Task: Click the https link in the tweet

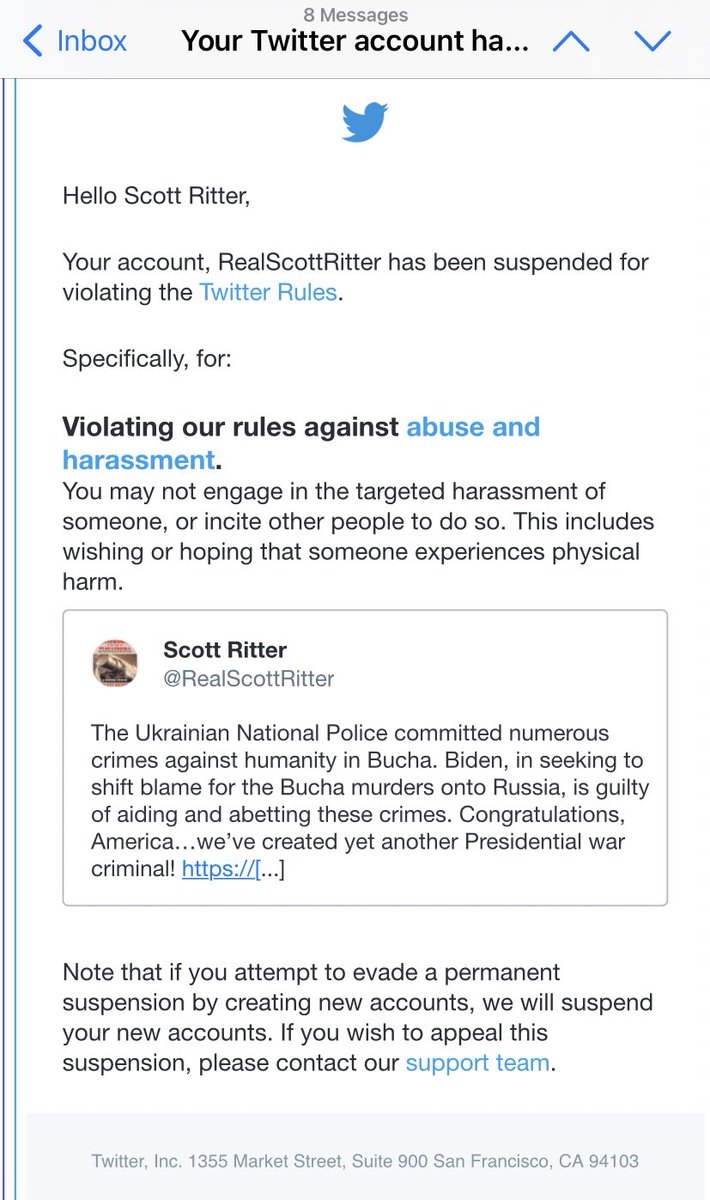Action: pyautogui.click(x=220, y=871)
